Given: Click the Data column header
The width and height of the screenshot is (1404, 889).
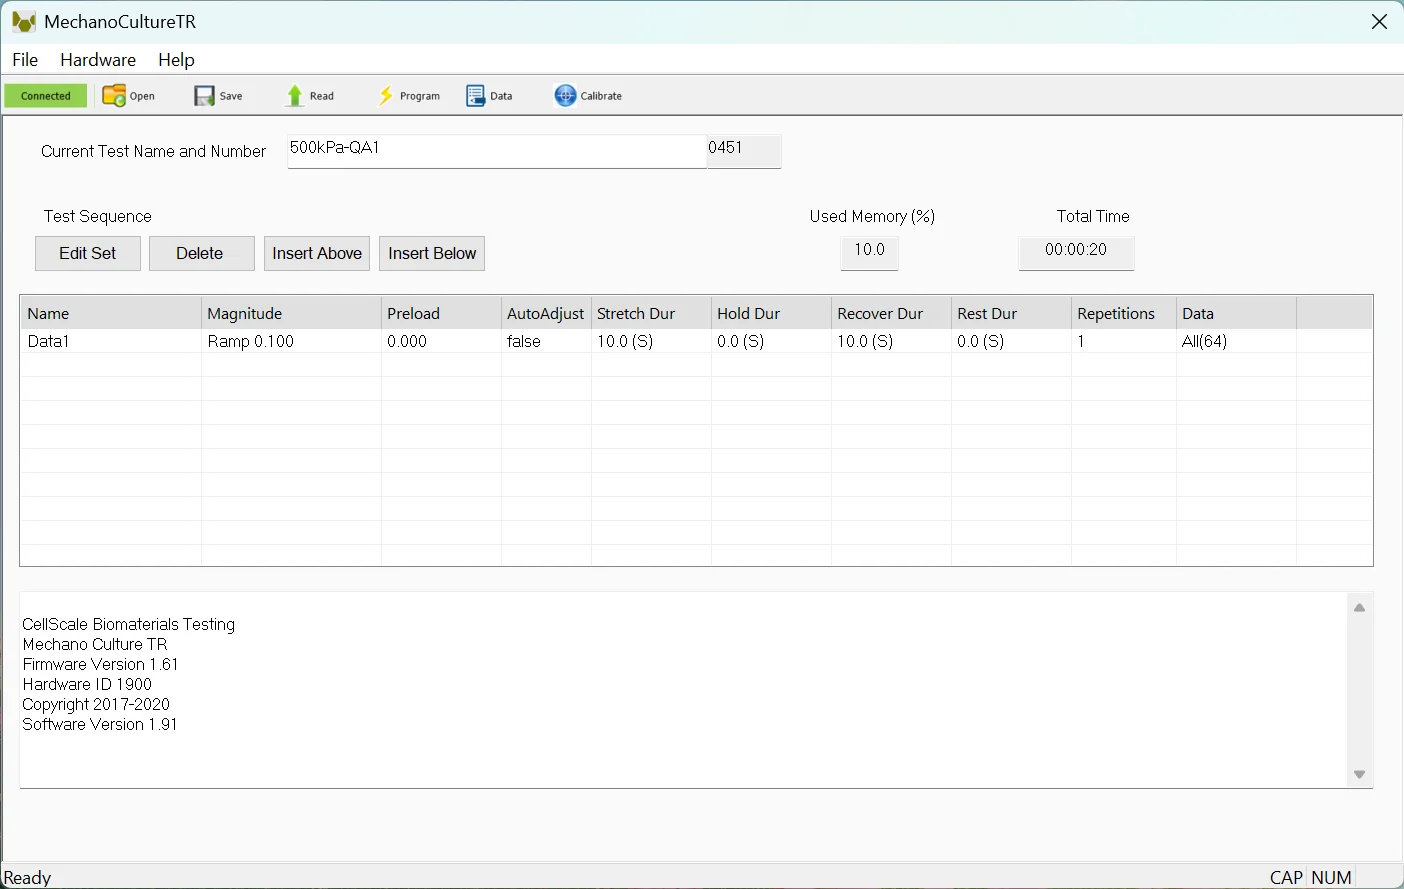Looking at the screenshot, I should point(1236,313).
